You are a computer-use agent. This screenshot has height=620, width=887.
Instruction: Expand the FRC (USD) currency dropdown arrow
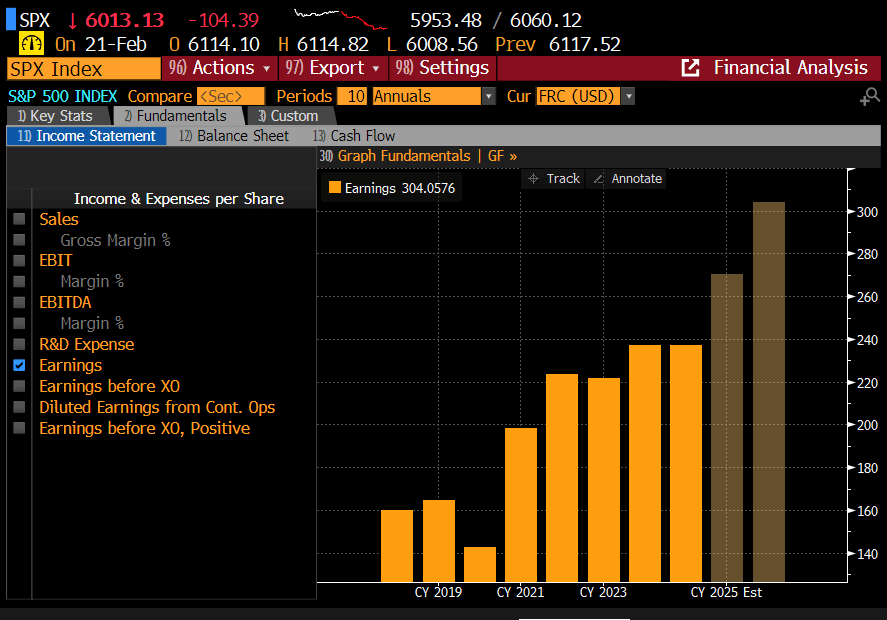click(x=628, y=96)
